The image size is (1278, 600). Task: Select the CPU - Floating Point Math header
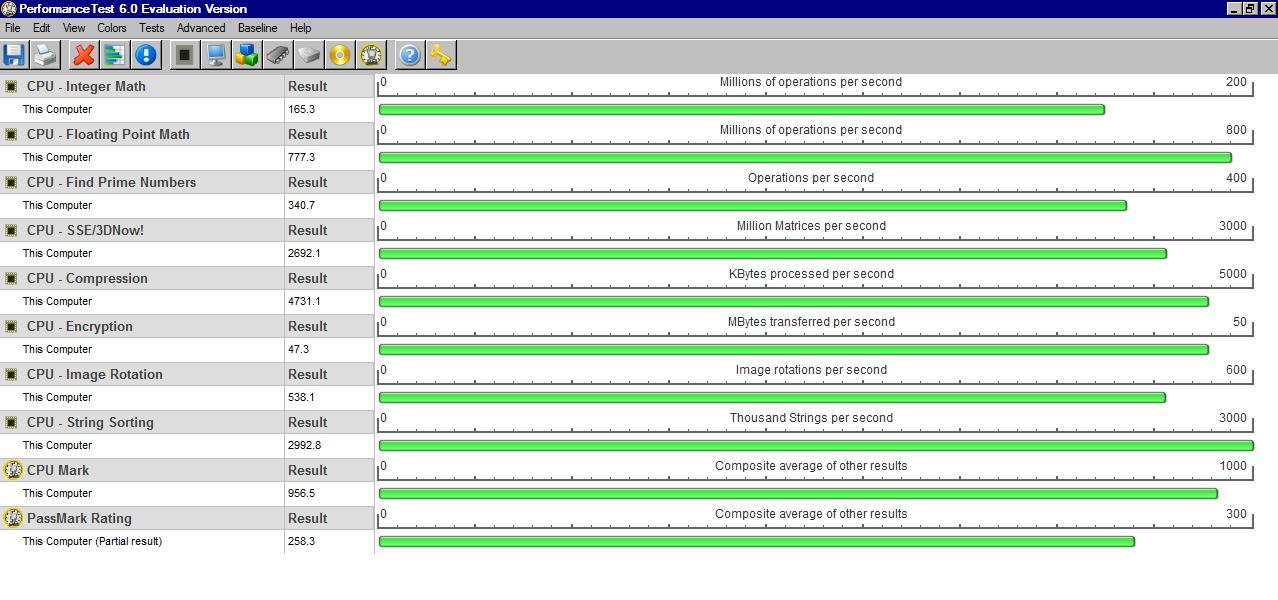[x=108, y=134]
